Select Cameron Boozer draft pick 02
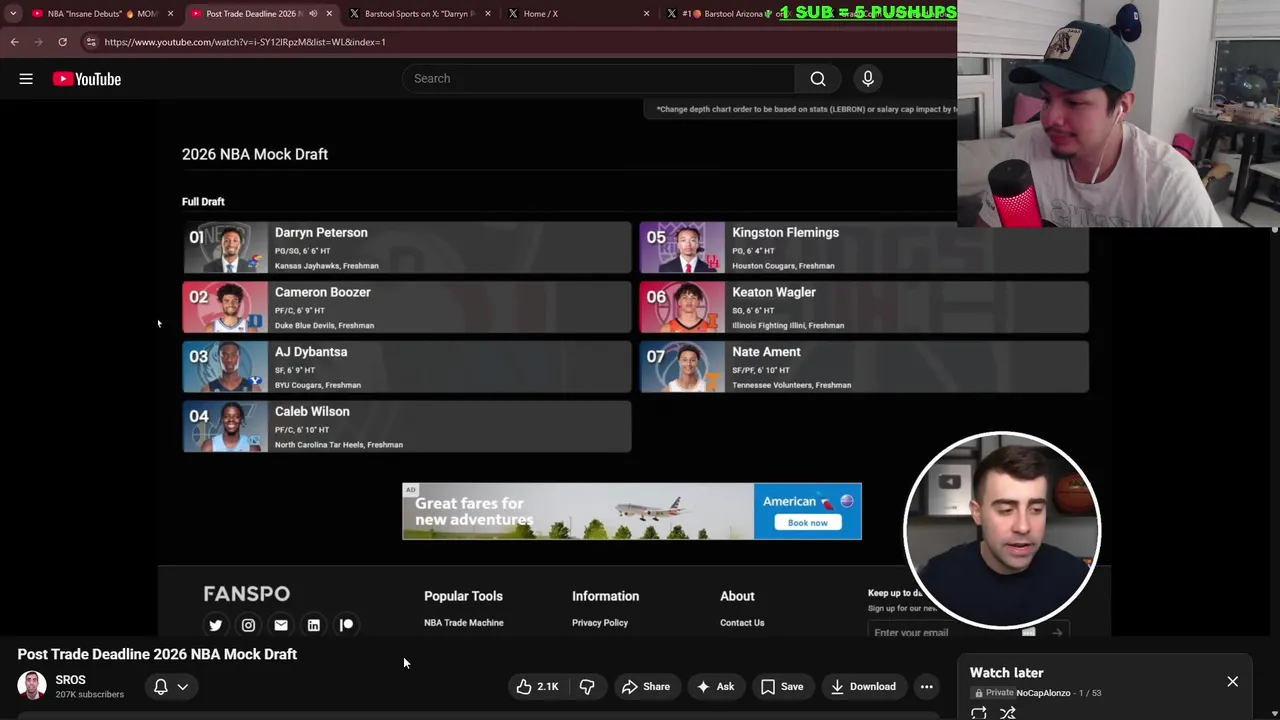The height and width of the screenshot is (720, 1280). point(407,307)
